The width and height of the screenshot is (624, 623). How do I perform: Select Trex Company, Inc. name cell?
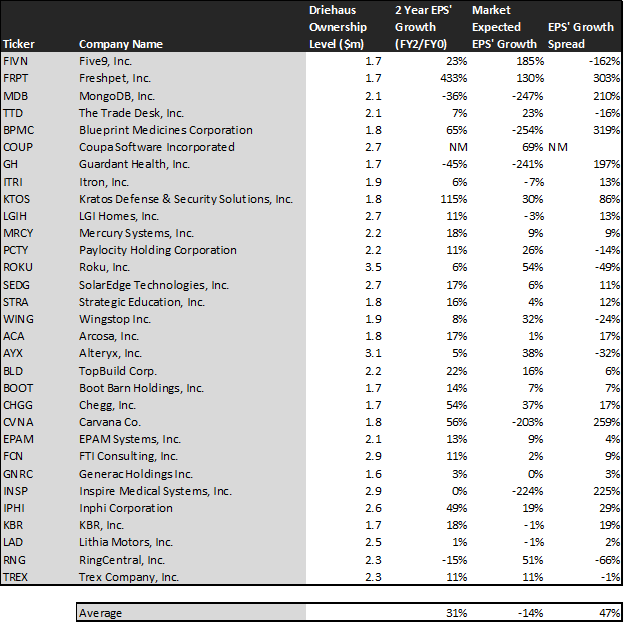pos(129,577)
